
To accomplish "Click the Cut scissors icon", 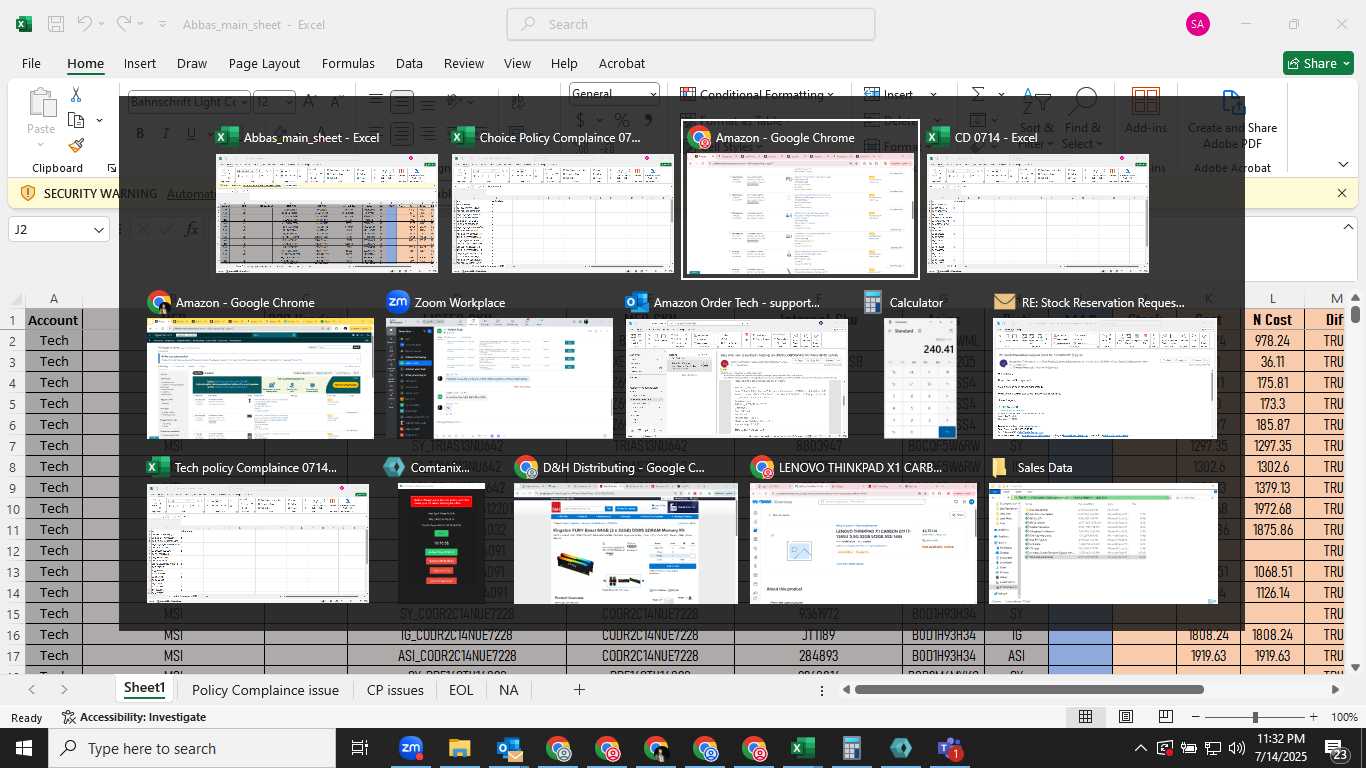I will pos(76,94).
